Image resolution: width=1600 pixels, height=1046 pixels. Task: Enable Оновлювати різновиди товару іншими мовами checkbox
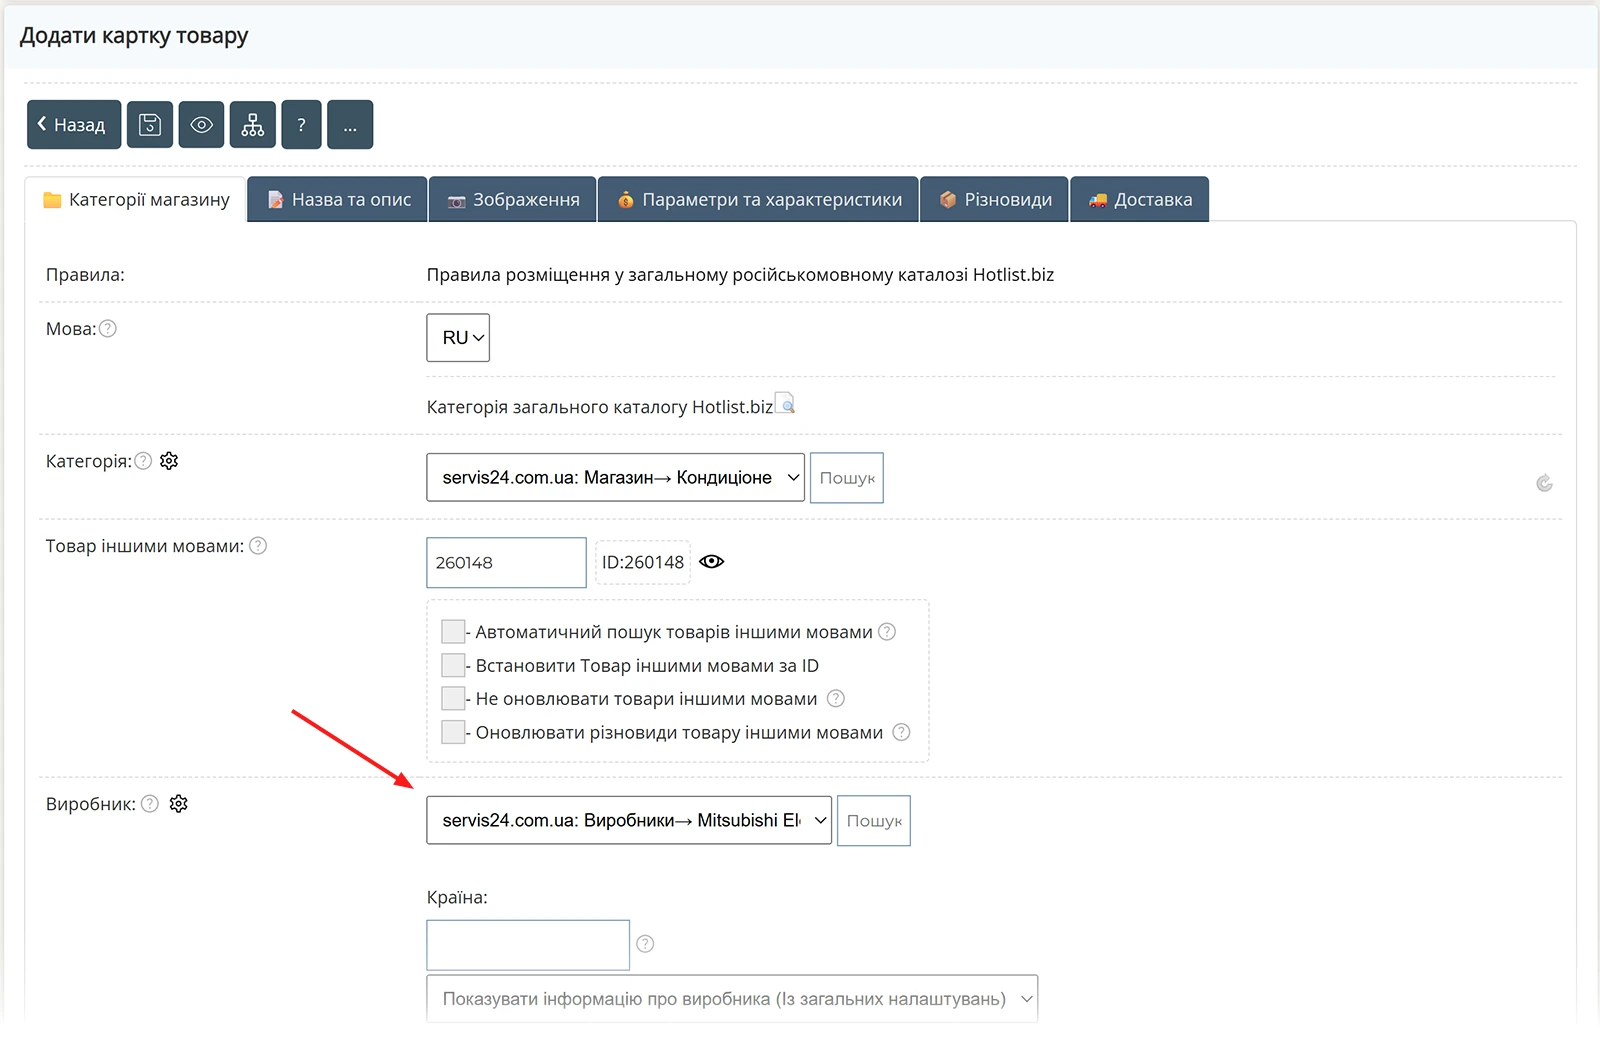(x=453, y=733)
